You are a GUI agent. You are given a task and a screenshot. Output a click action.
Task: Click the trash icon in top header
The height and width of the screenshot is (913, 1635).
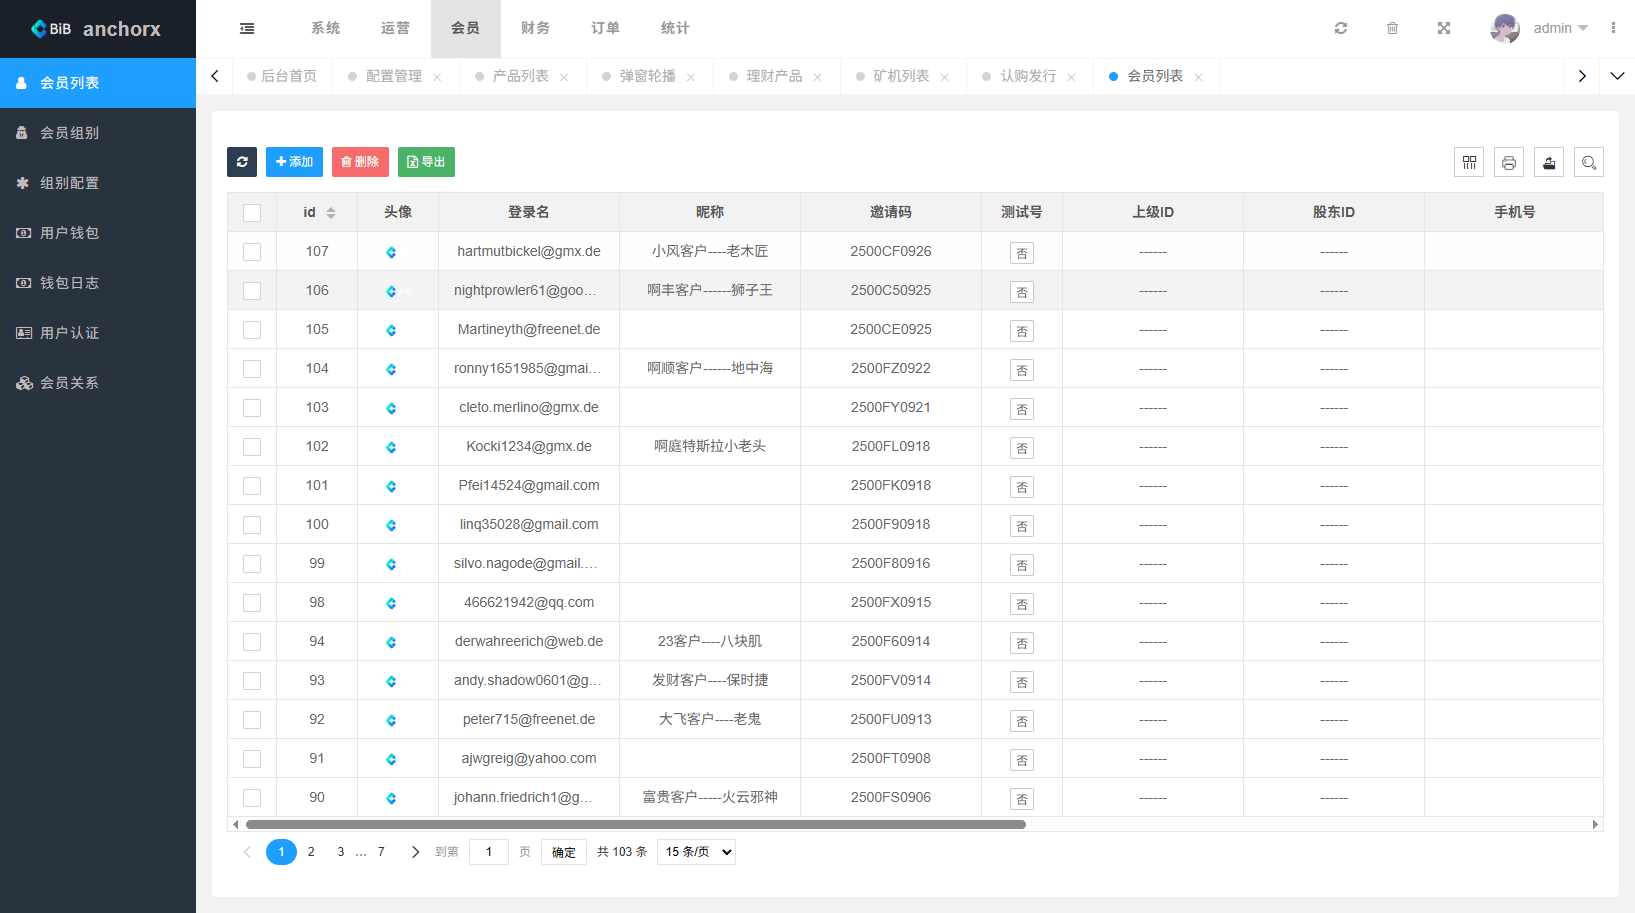click(x=1392, y=28)
